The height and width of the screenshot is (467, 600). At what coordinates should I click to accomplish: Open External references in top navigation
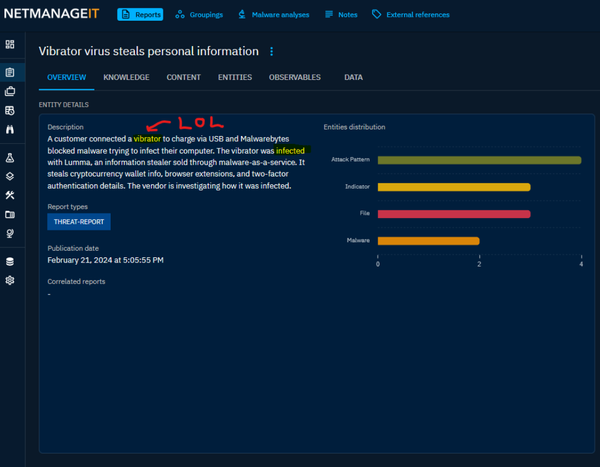click(x=410, y=15)
